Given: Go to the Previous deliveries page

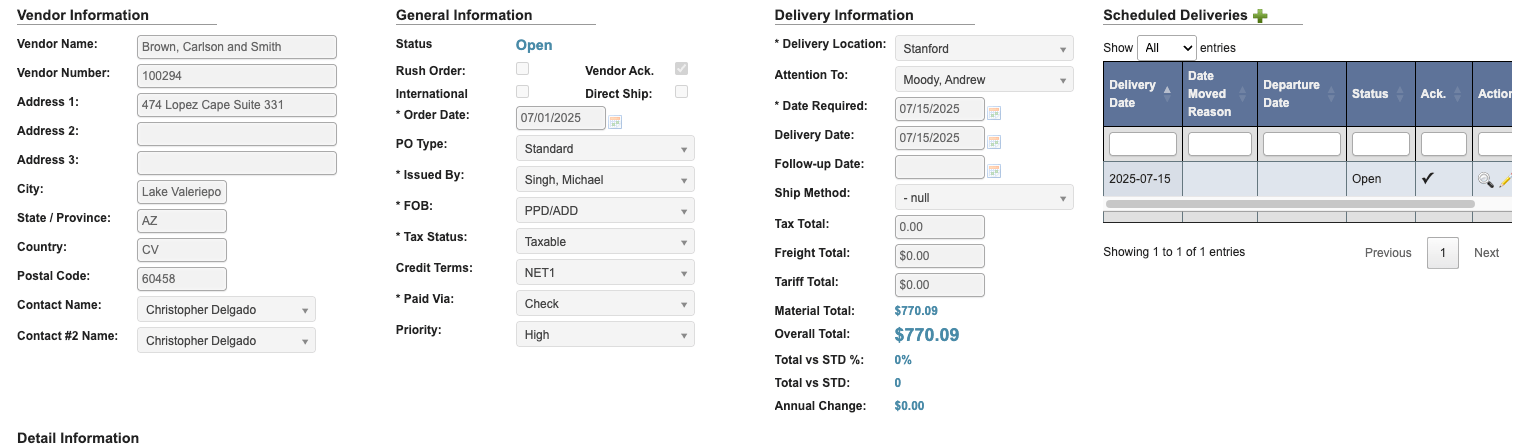Looking at the screenshot, I should click(1388, 253).
